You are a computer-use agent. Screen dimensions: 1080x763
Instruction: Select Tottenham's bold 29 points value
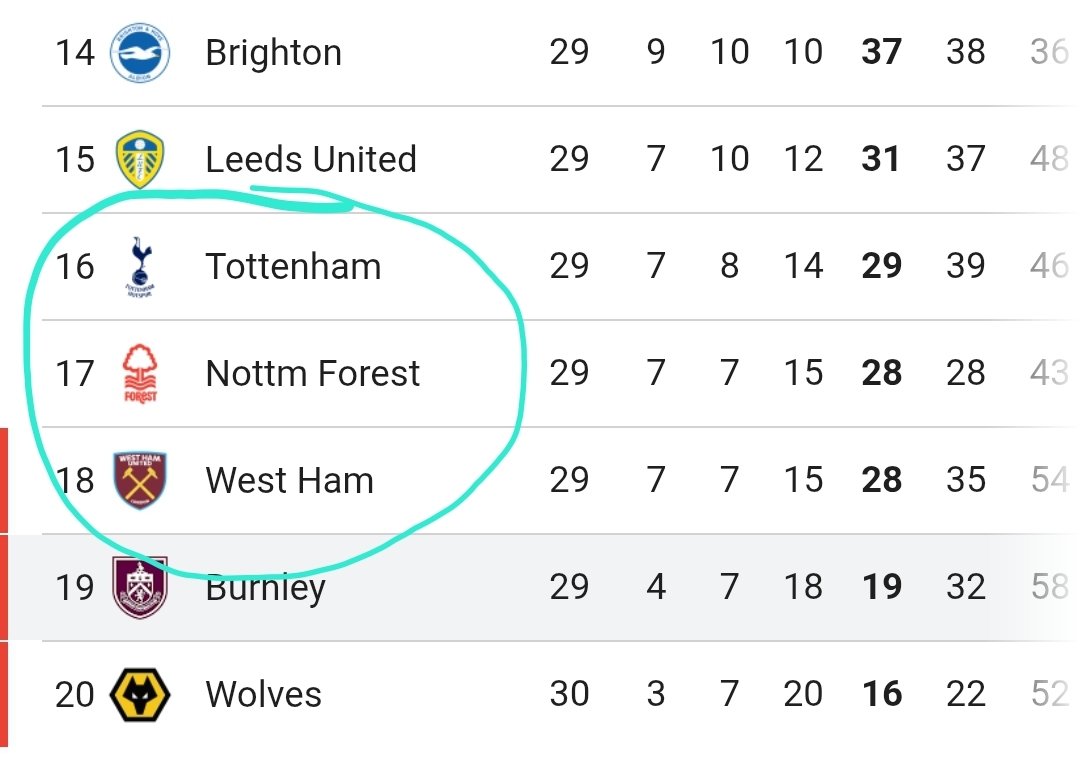(x=882, y=266)
